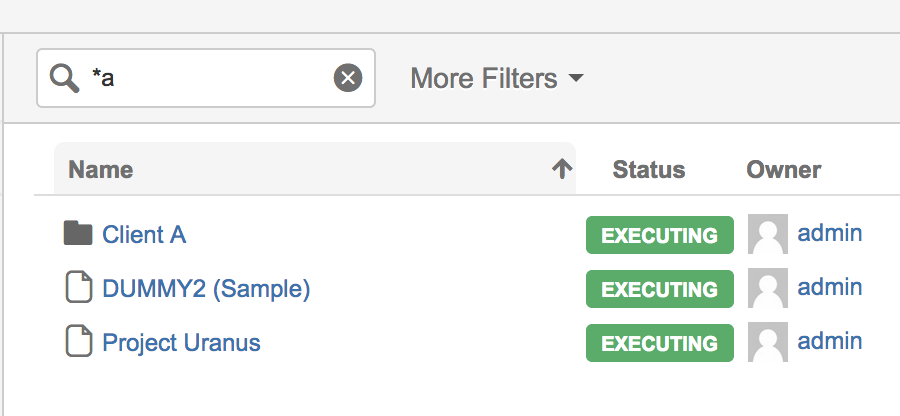The image size is (900, 416).
Task: Click the magnifier search icon
Action: (64, 78)
